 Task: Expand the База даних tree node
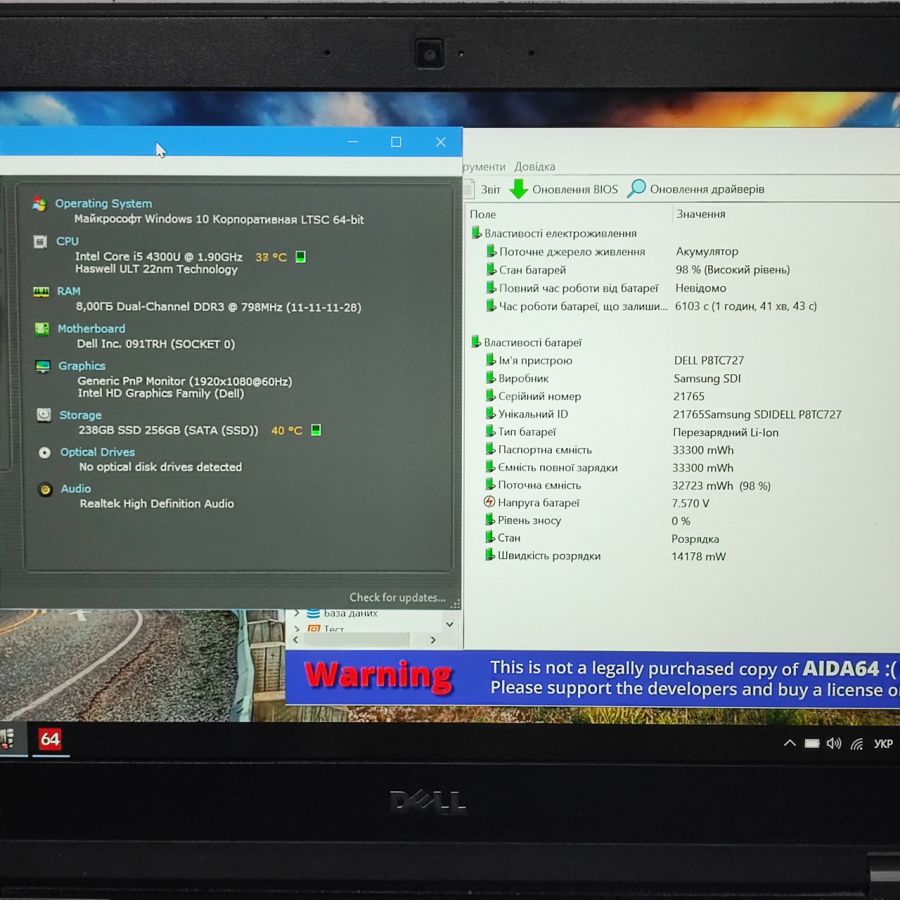[296, 613]
